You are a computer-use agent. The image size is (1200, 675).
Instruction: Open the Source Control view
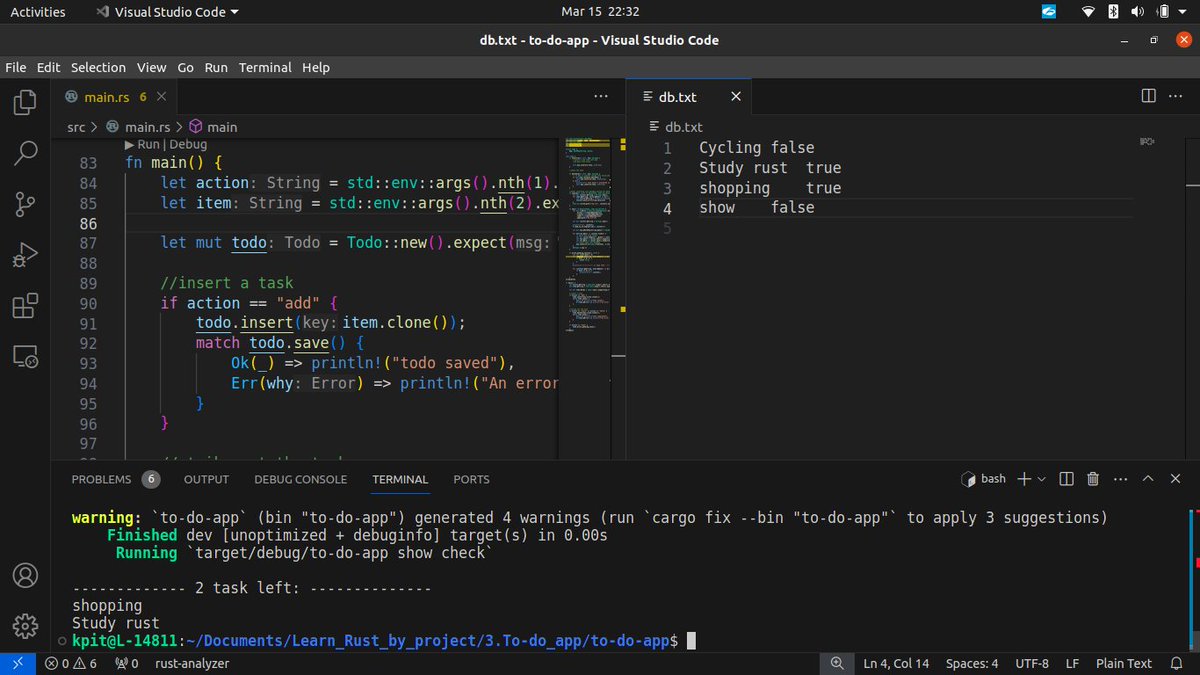pyautogui.click(x=25, y=205)
